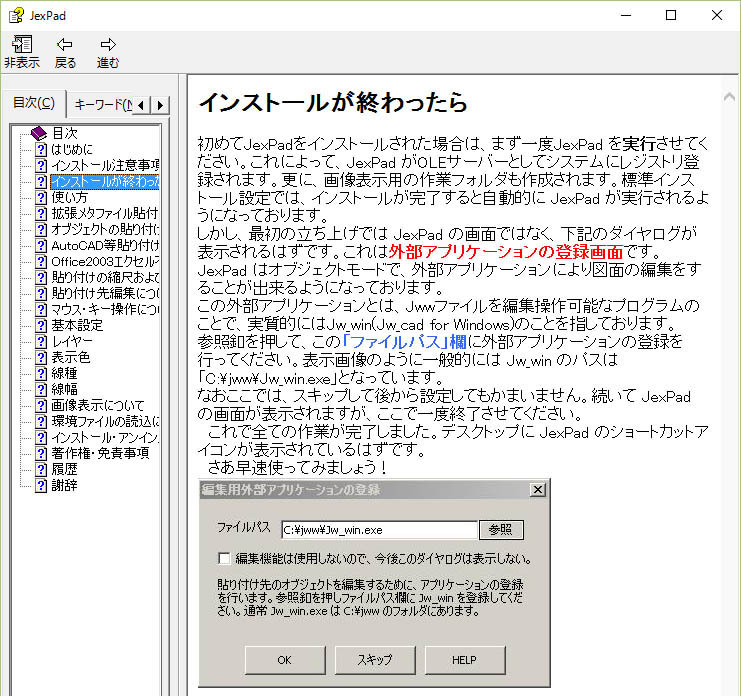Open the 謝辞 topic

click(x=64, y=486)
